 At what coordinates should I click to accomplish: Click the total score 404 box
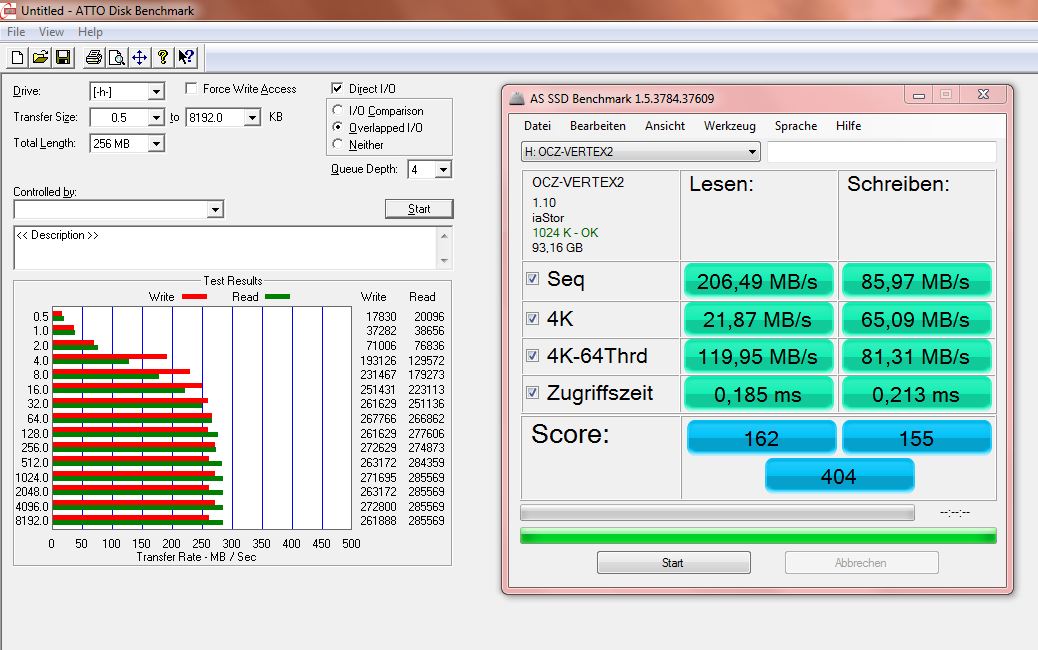point(839,476)
